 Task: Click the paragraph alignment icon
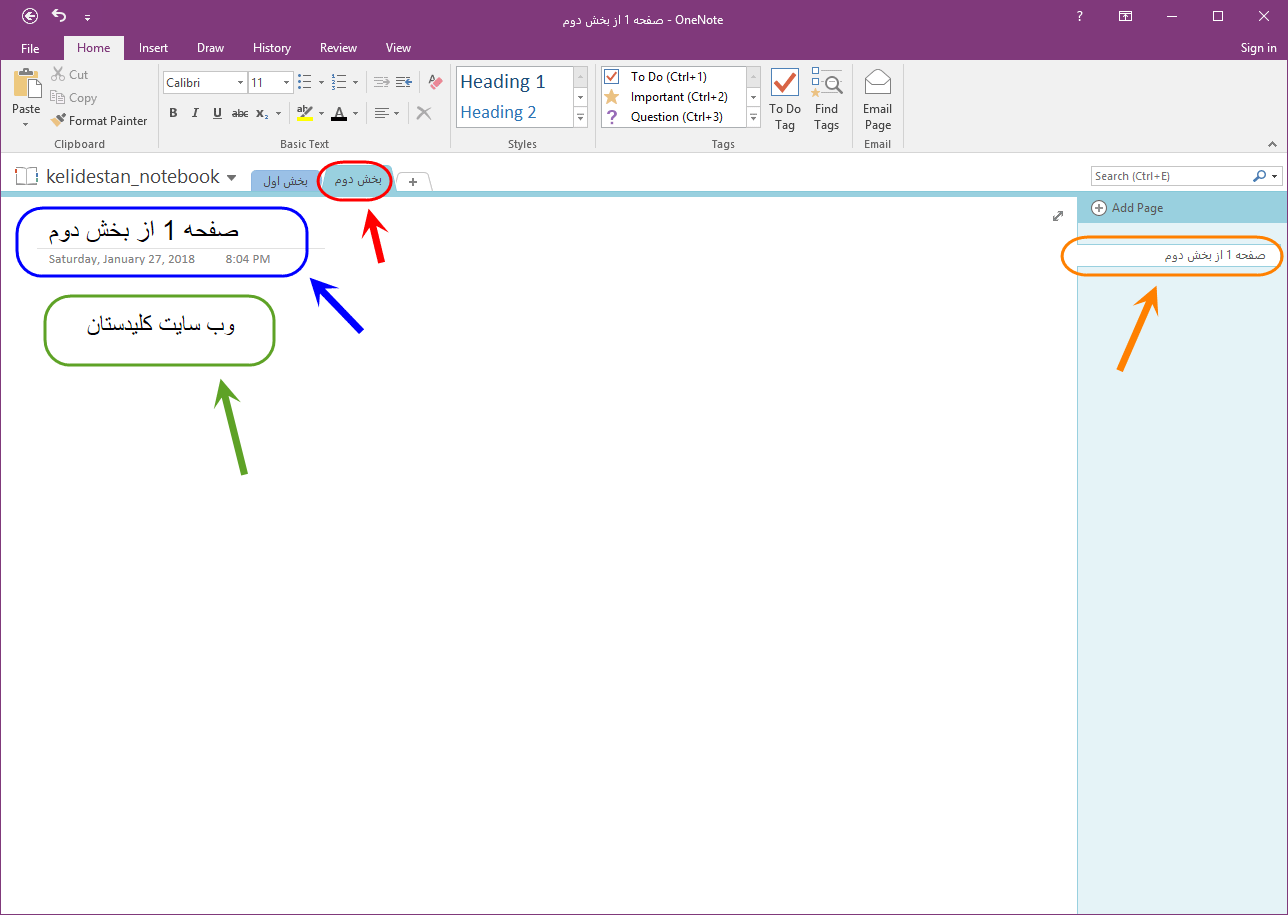pyautogui.click(x=381, y=113)
